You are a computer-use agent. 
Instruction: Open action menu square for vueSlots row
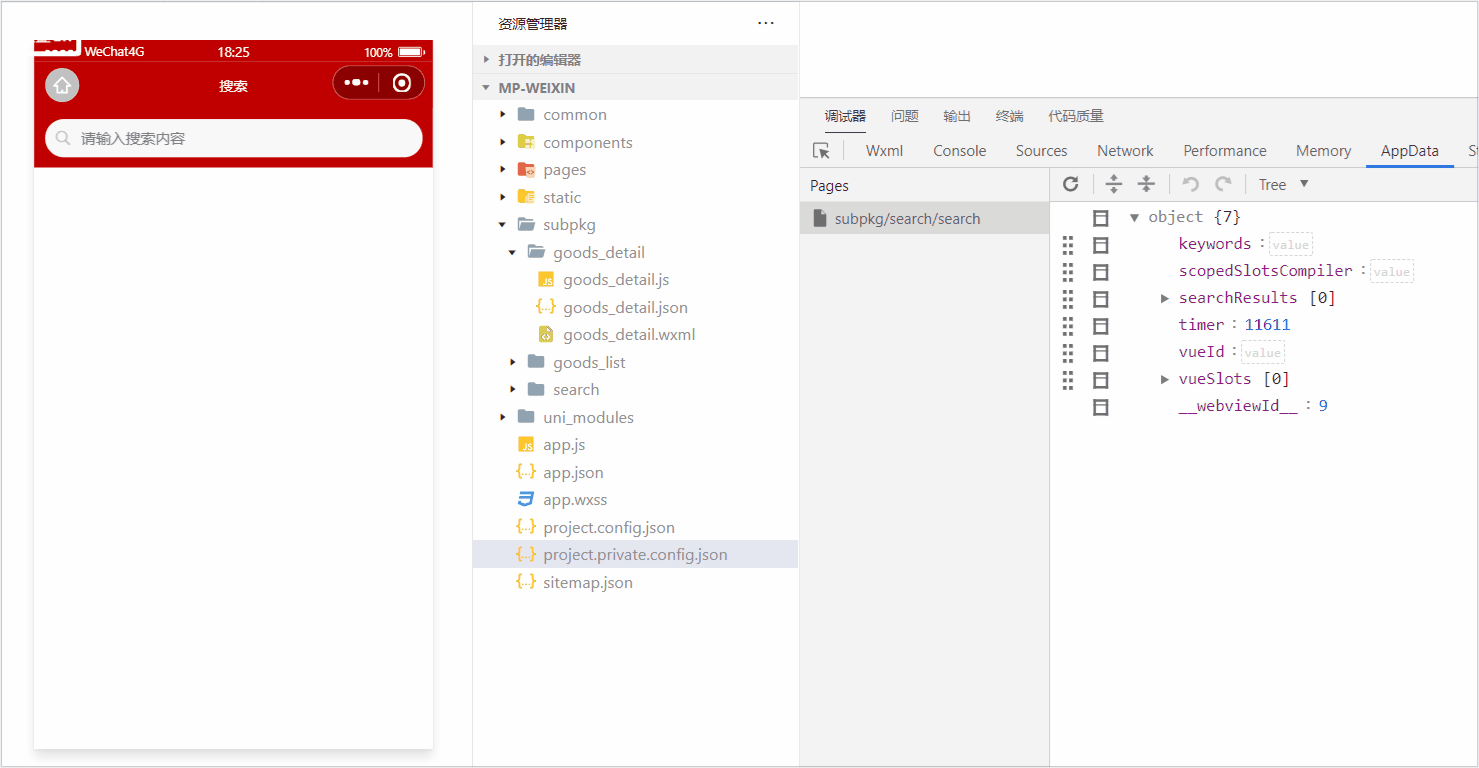tap(1101, 380)
